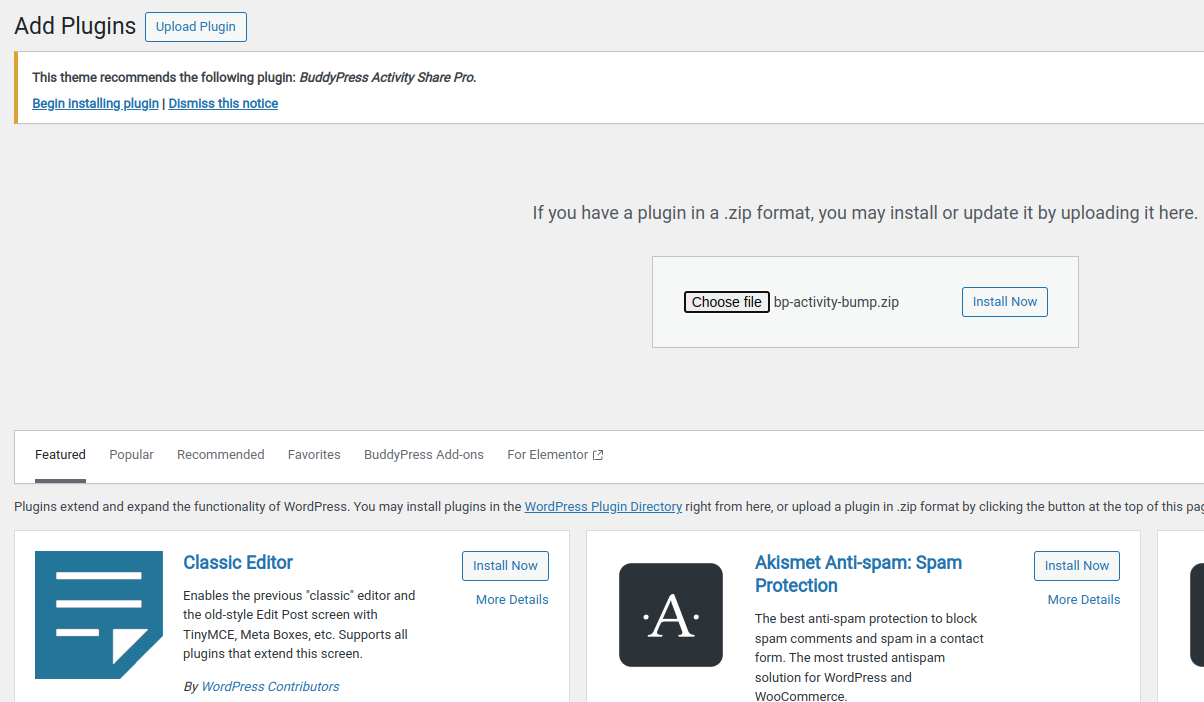
Task: Switch to the Popular plugins tab
Action: (131, 454)
